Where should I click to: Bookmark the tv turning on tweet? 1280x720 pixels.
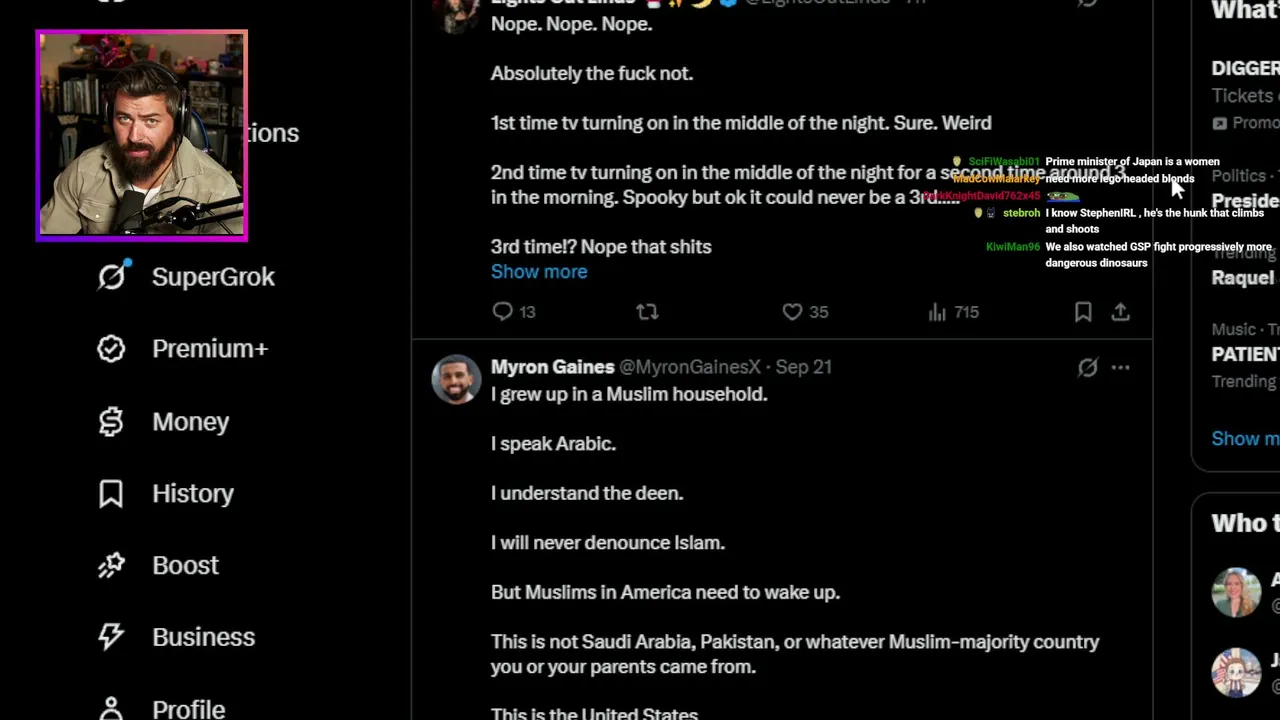pos(1083,312)
